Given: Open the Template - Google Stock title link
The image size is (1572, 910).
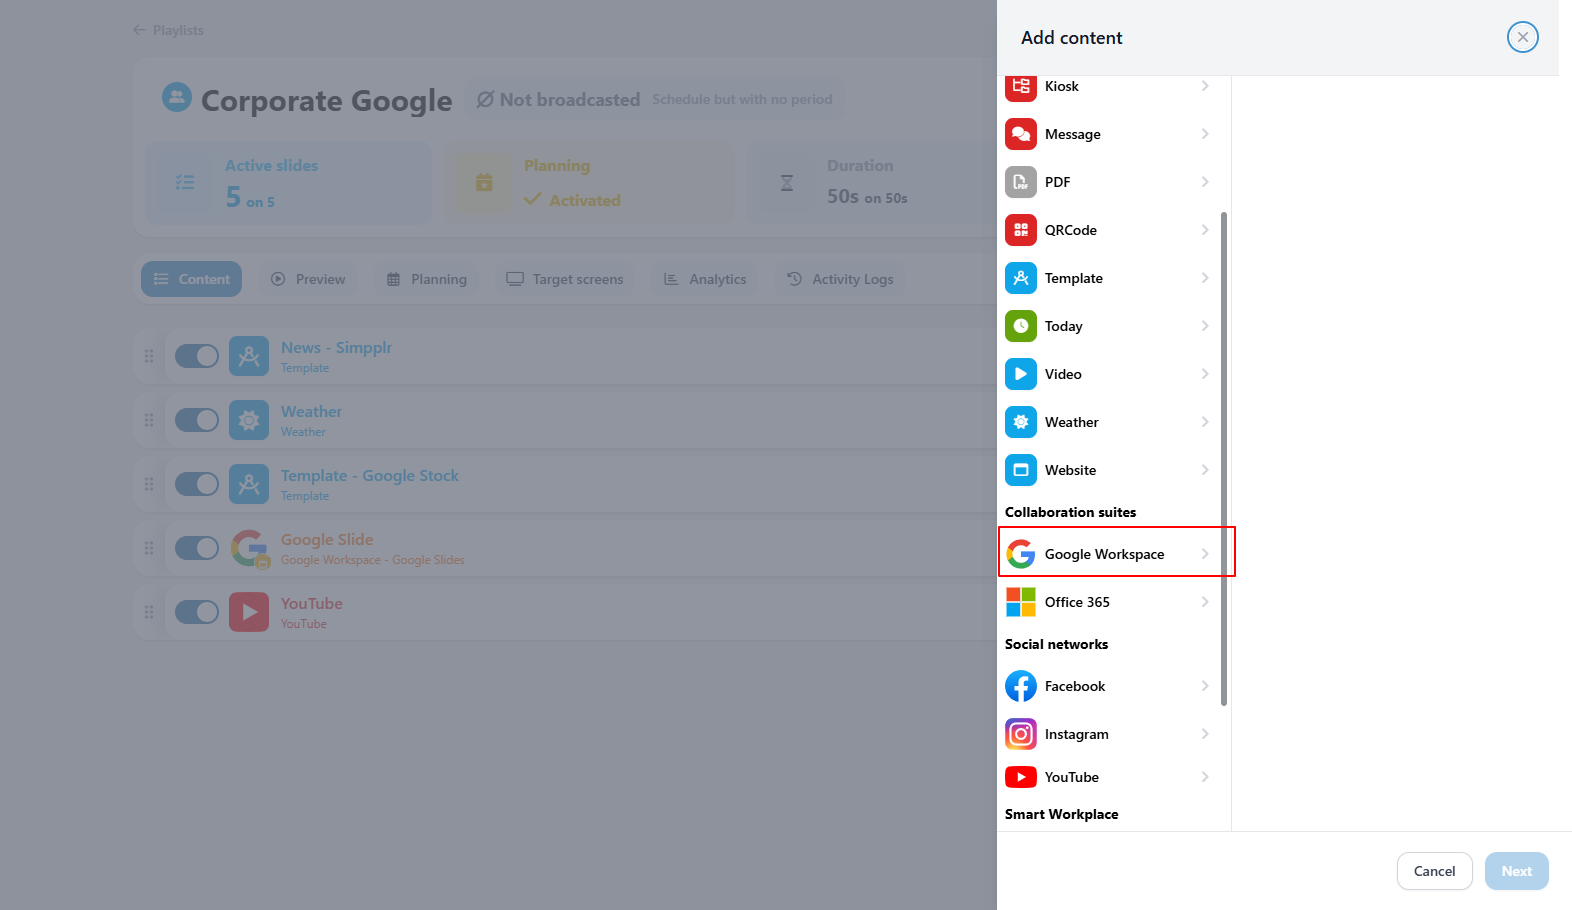Looking at the screenshot, I should pyautogui.click(x=370, y=475).
